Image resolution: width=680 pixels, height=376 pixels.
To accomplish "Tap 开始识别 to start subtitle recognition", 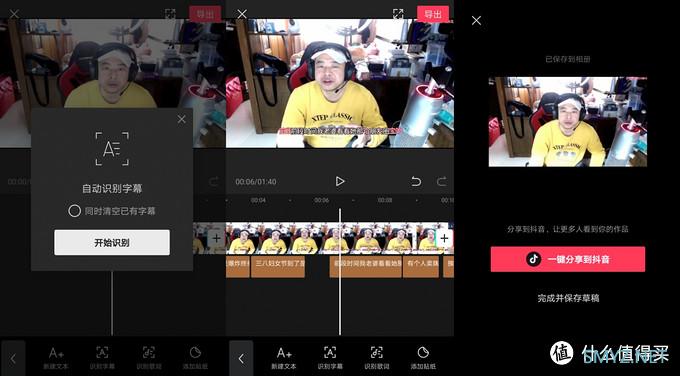I will 112,242.
